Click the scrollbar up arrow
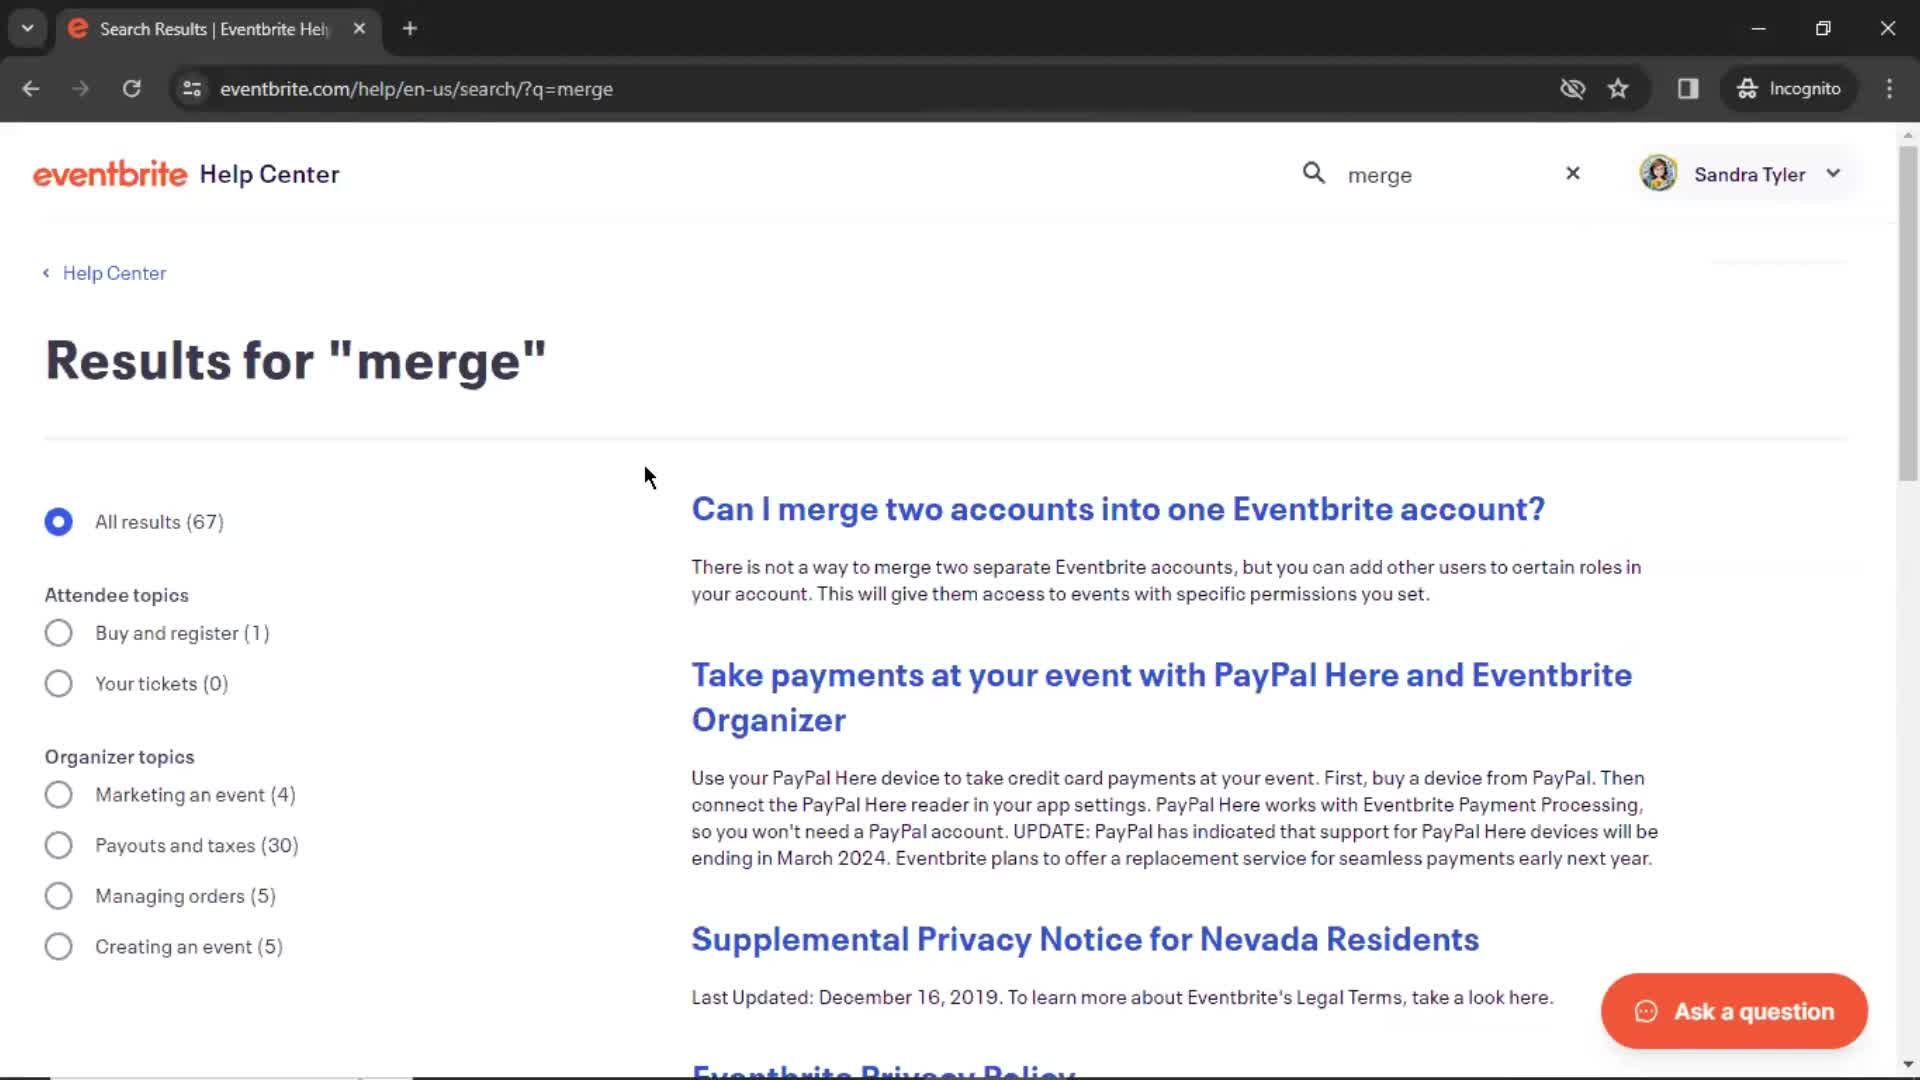1920x1080 pixels. point(1908,135)
